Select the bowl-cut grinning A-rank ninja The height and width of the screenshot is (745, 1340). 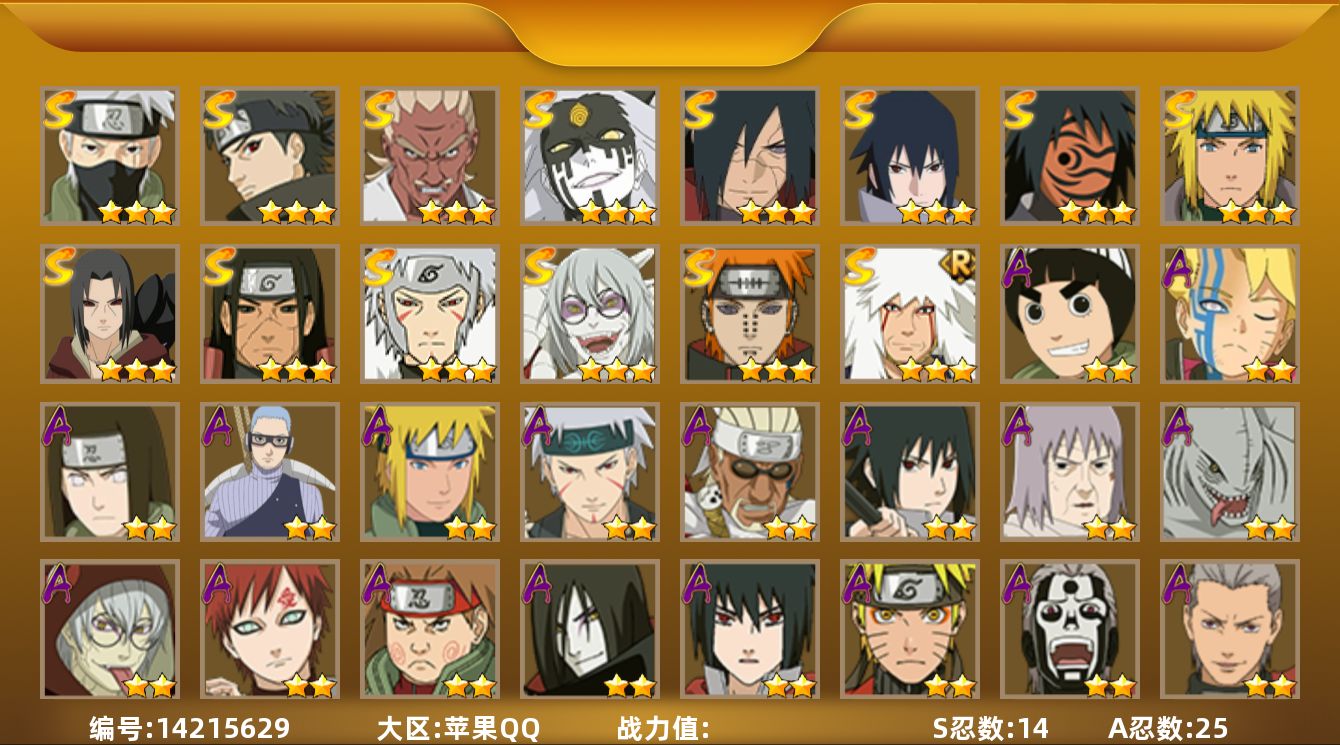tap(1069, 313)
